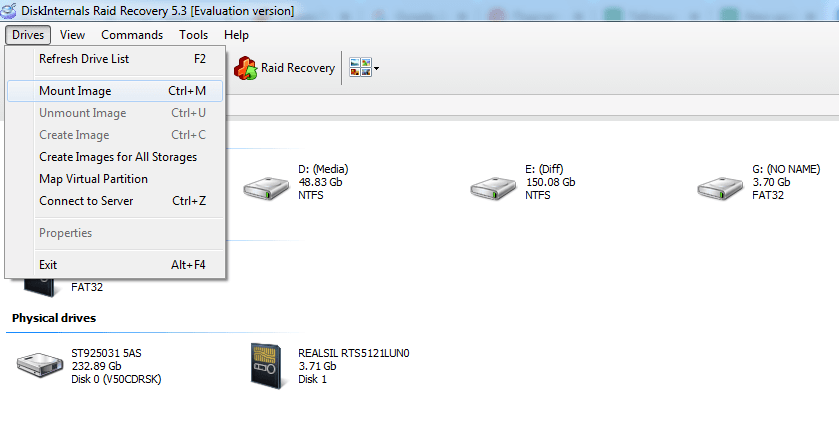Select the E: (Diff) drive icon

coord(497,187)
